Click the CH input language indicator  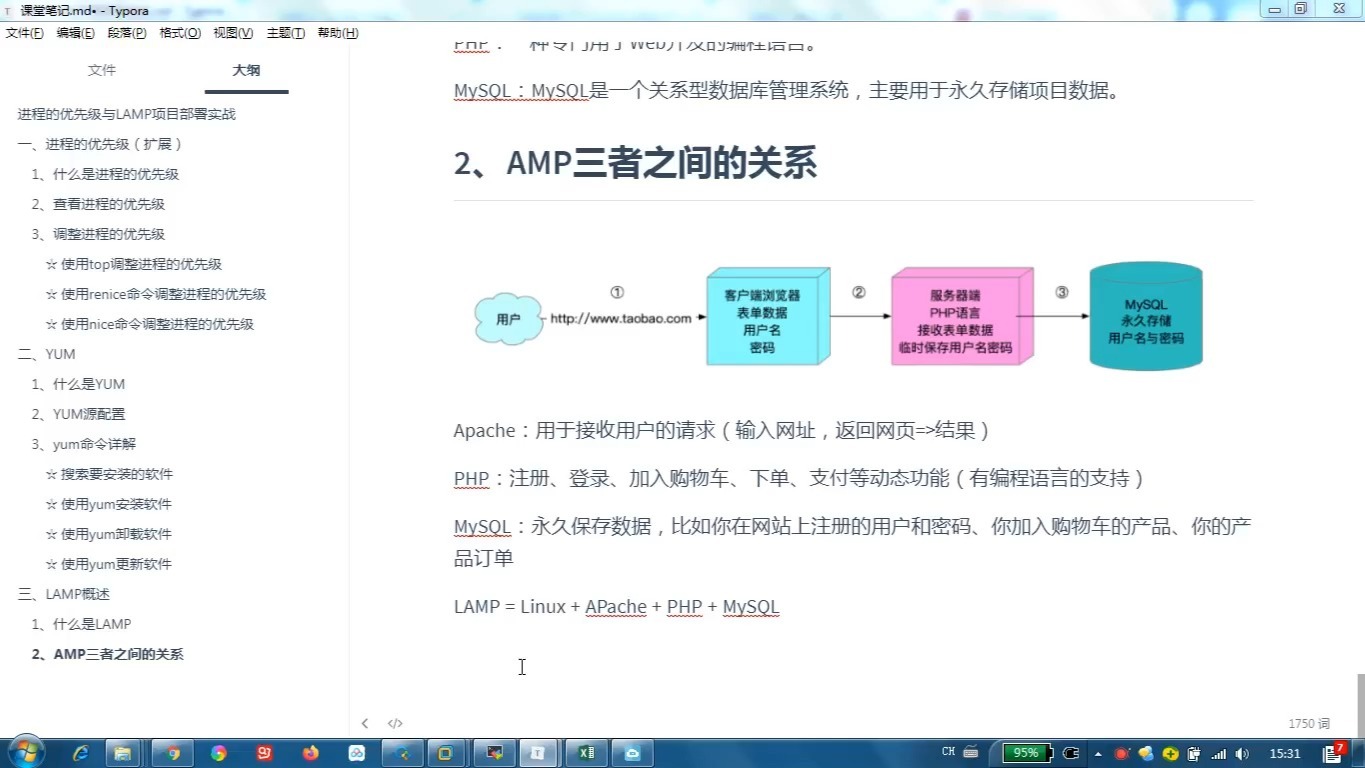click(948, 752)
